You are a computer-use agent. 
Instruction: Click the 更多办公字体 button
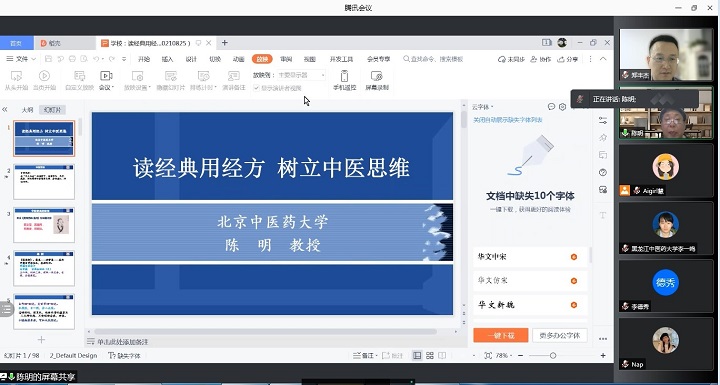click(560, 335)
